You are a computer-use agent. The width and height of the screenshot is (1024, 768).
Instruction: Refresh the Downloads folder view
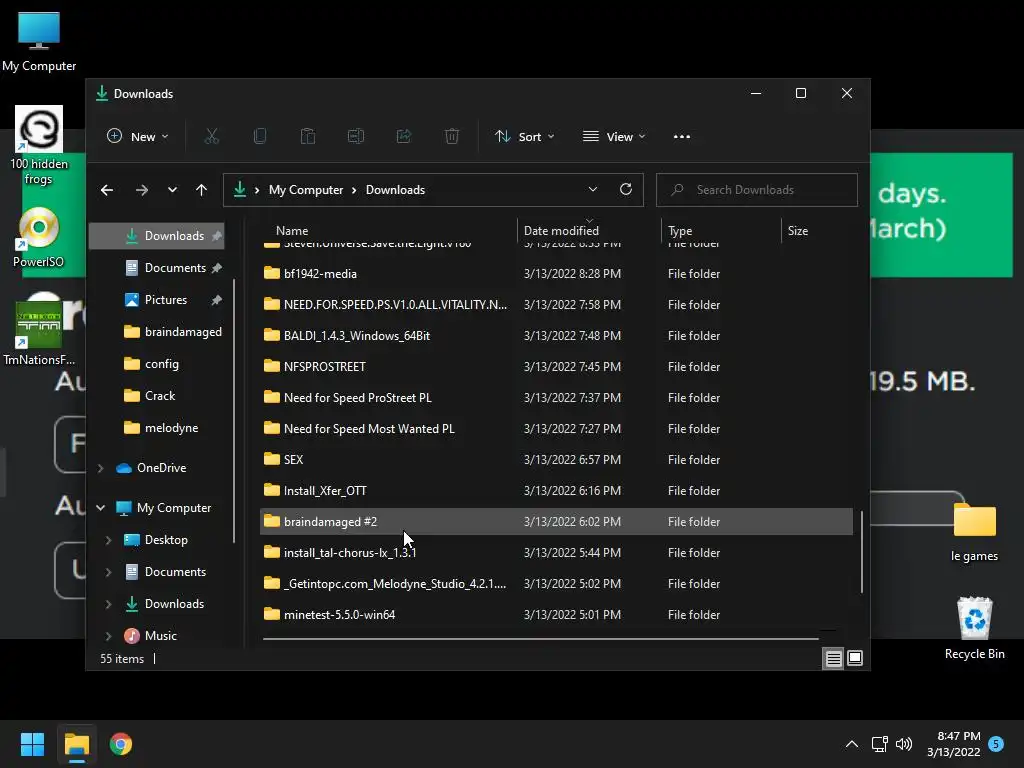(x=626, y=189)
